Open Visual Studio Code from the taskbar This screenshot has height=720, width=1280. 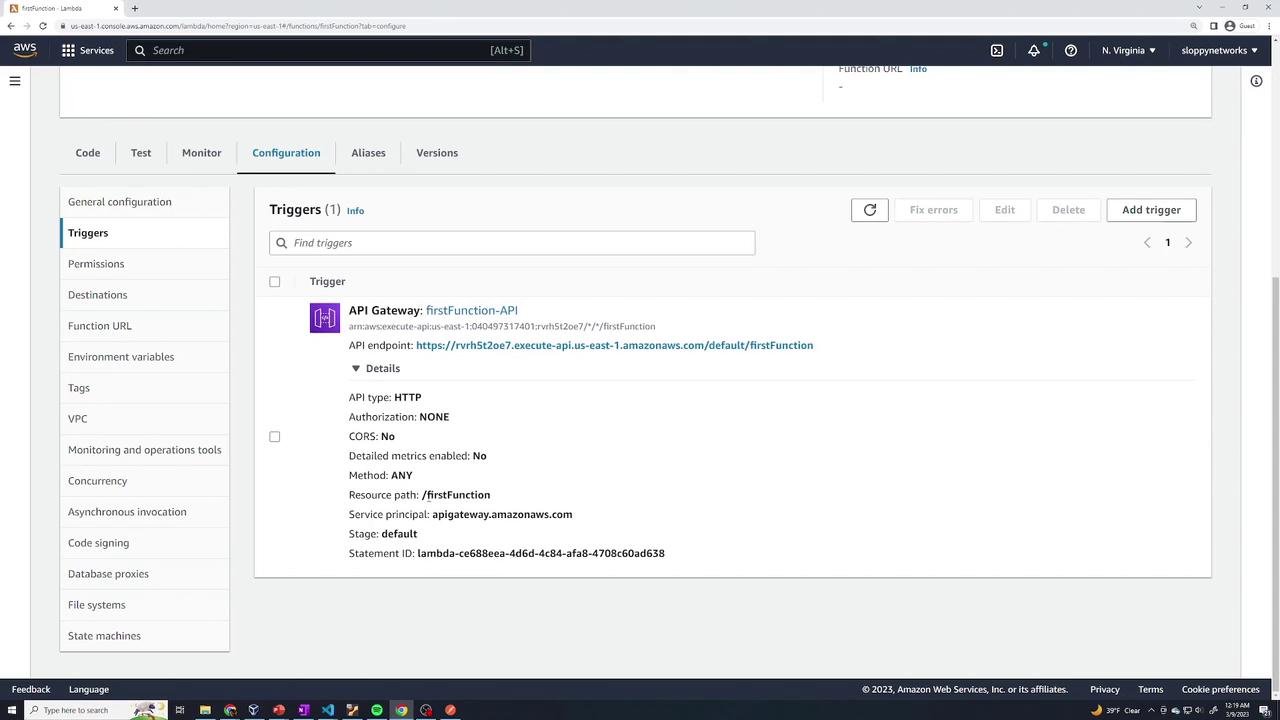pos(328,710)
